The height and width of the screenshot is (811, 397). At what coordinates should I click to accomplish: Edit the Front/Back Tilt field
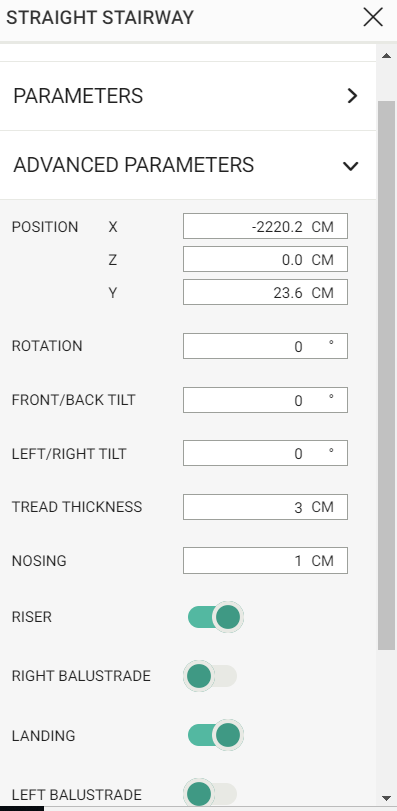pos(265,400)
